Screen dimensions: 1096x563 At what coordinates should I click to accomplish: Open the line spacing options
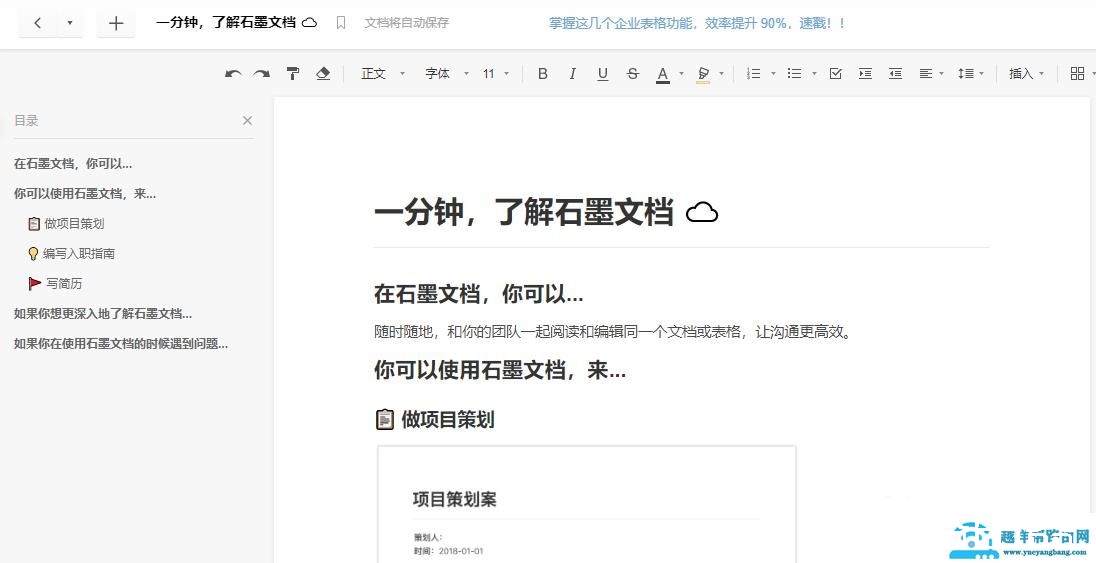(x=970, y=73)
